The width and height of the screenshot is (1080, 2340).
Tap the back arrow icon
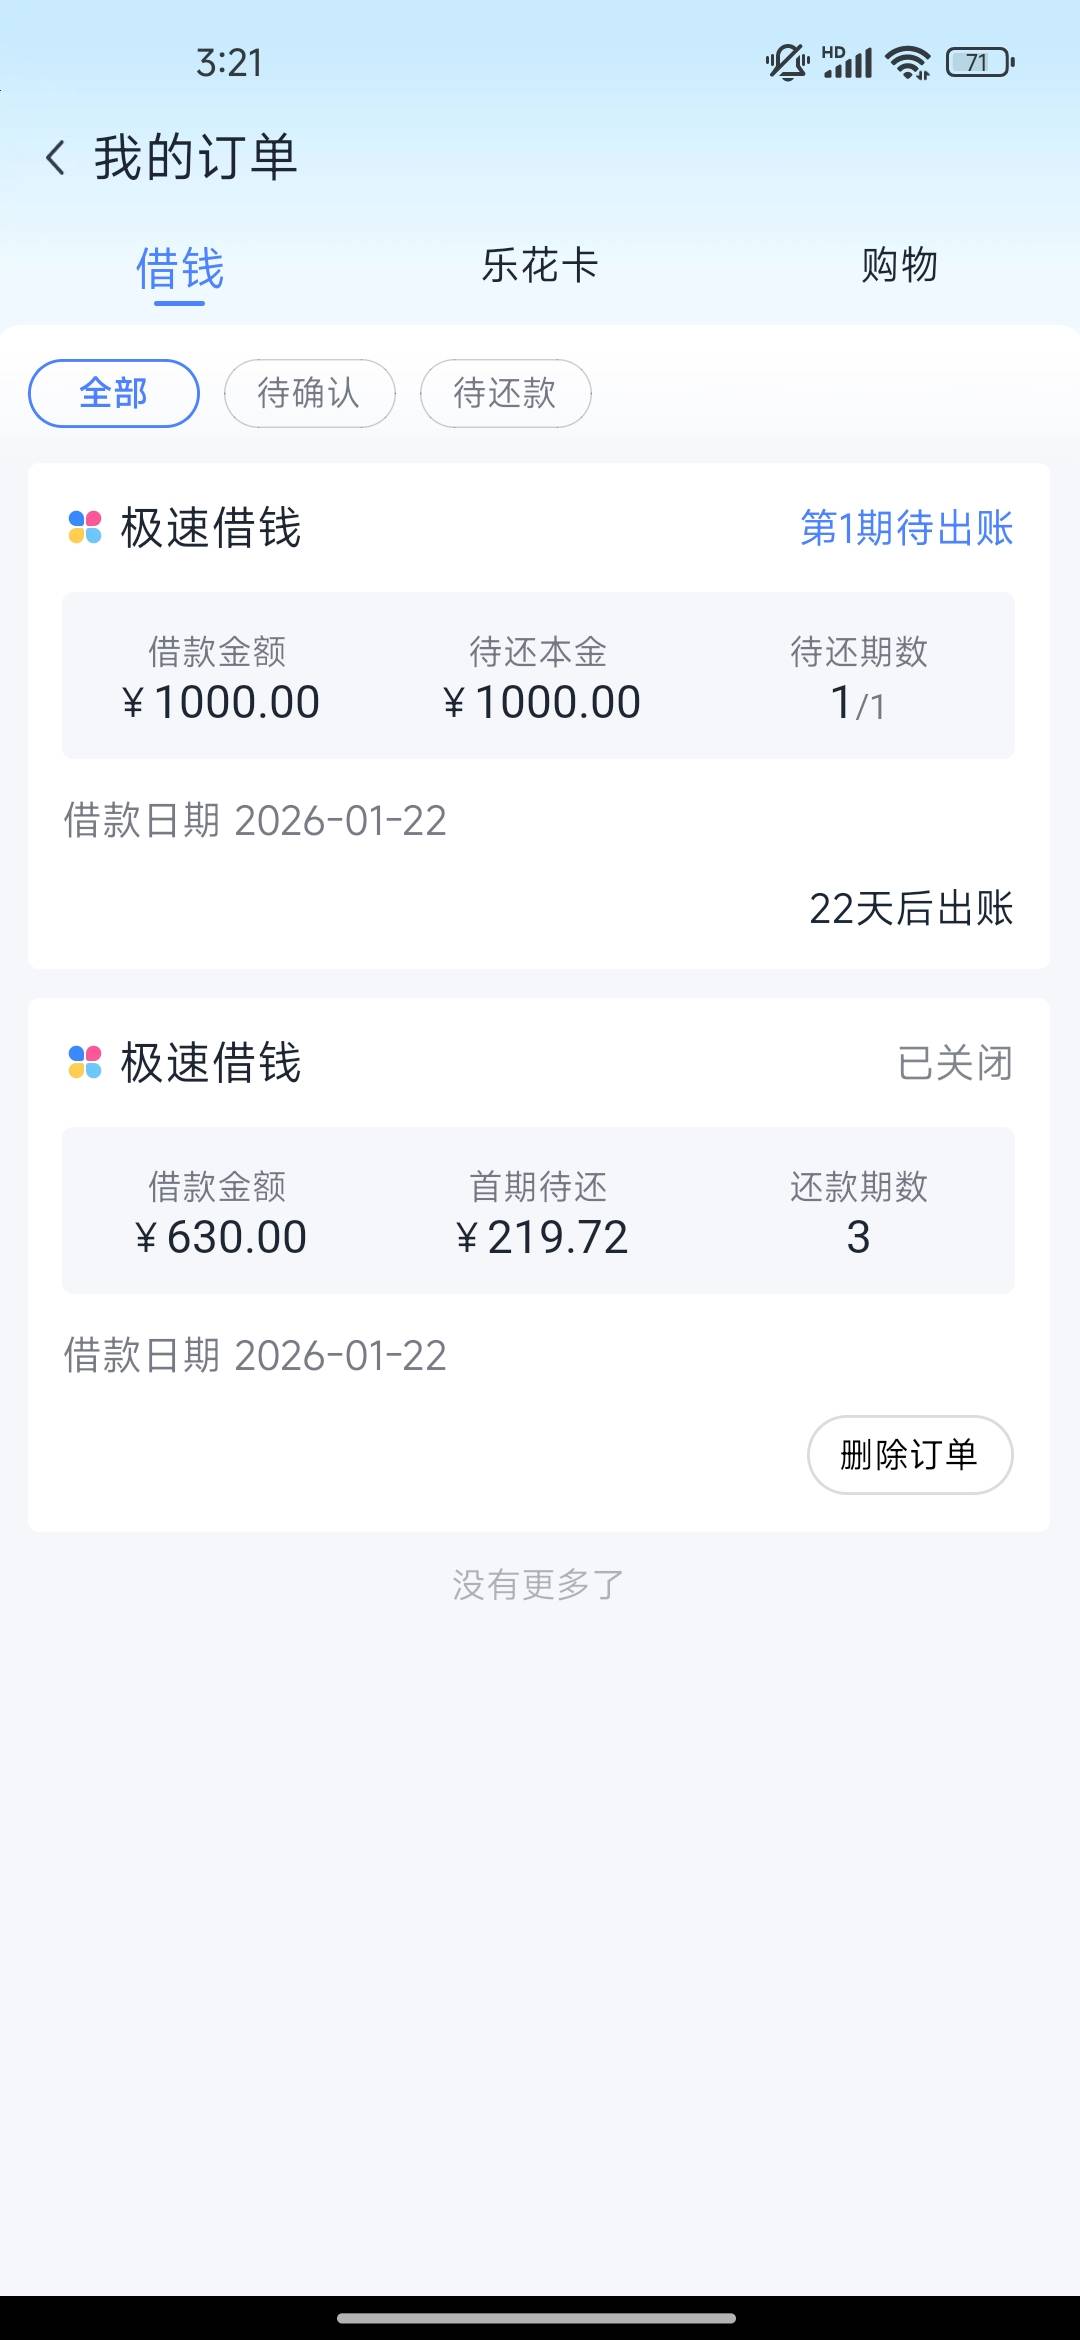tap(56, 158)
